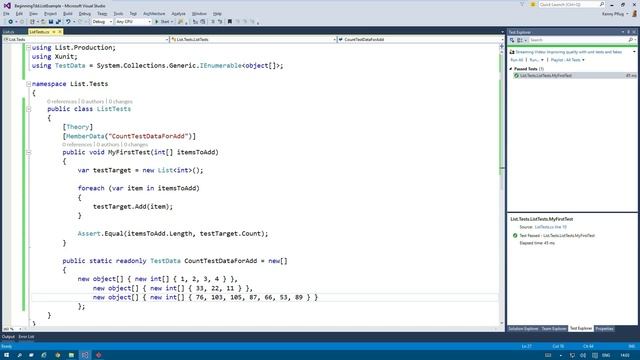Click the notifications flag icon
This screenshot has width=640, height=360.
click(522, 4)
